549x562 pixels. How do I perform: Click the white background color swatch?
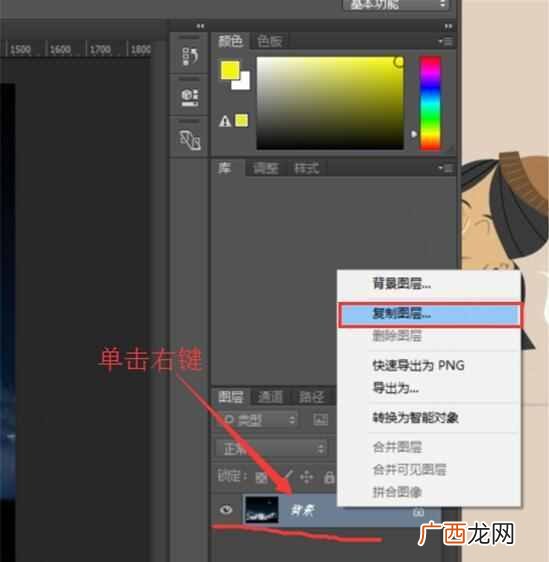243,83
